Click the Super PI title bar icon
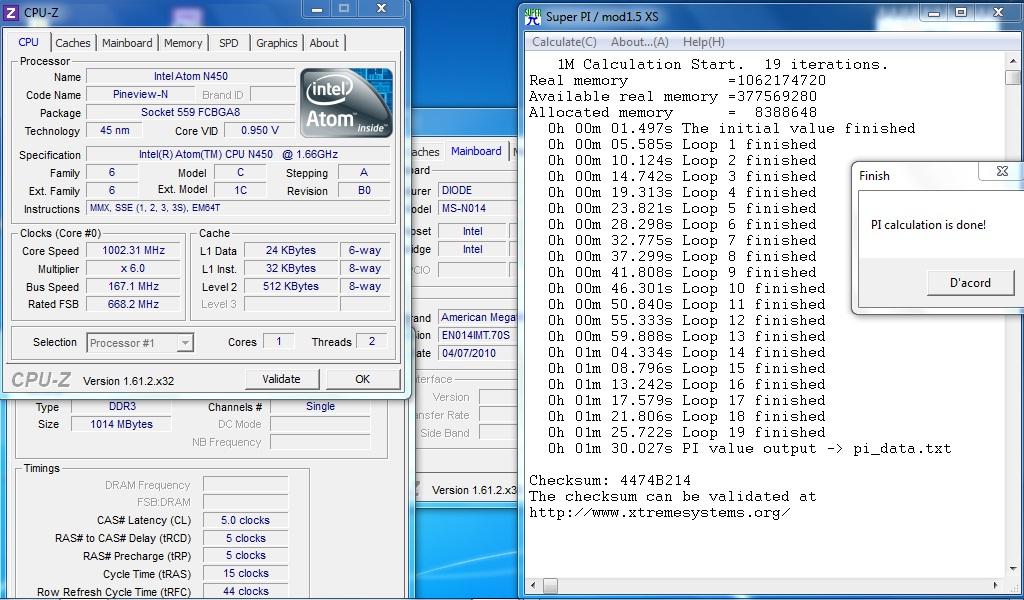This screenshot has height=600, width=1024. click(533, 16)
